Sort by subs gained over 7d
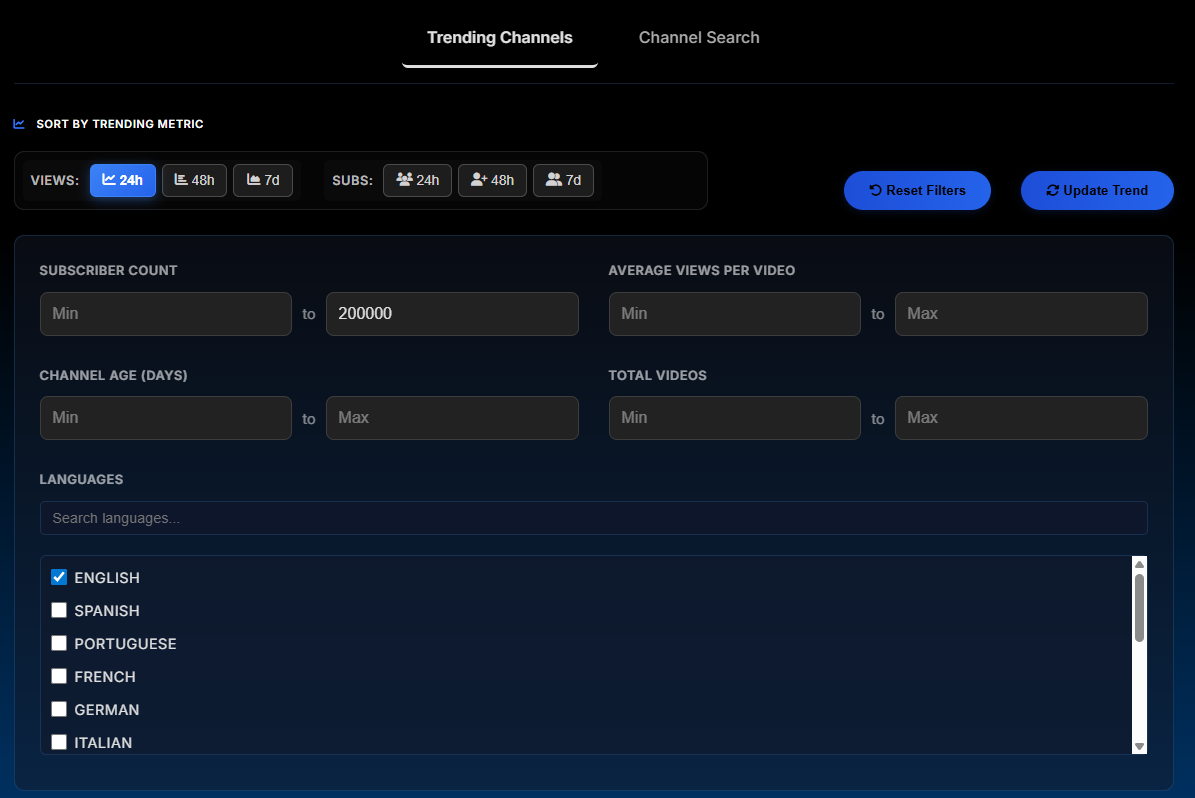Viewport: 1195px width, 798px height. pyautogui.click(x=563, y=181)
